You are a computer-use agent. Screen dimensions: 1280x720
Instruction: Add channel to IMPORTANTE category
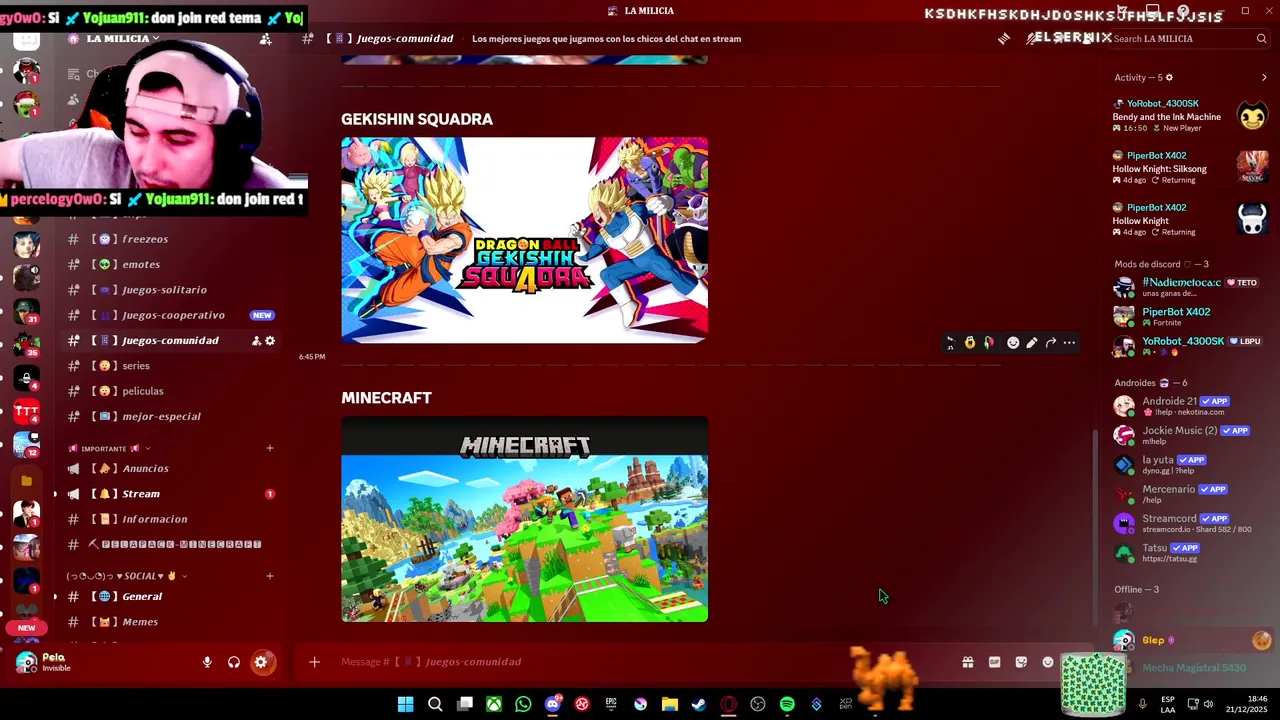(x=269, y=448)
